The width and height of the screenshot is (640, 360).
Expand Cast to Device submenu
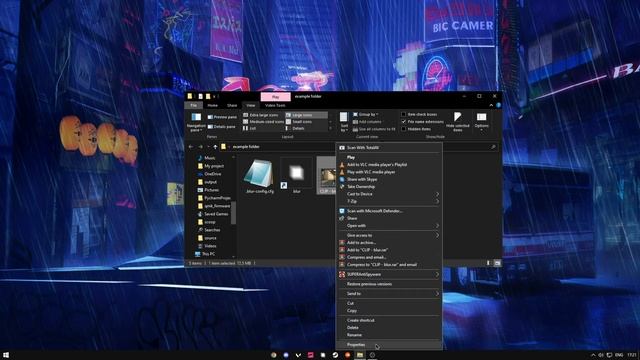pyautogui.click(x=389, y=194)
